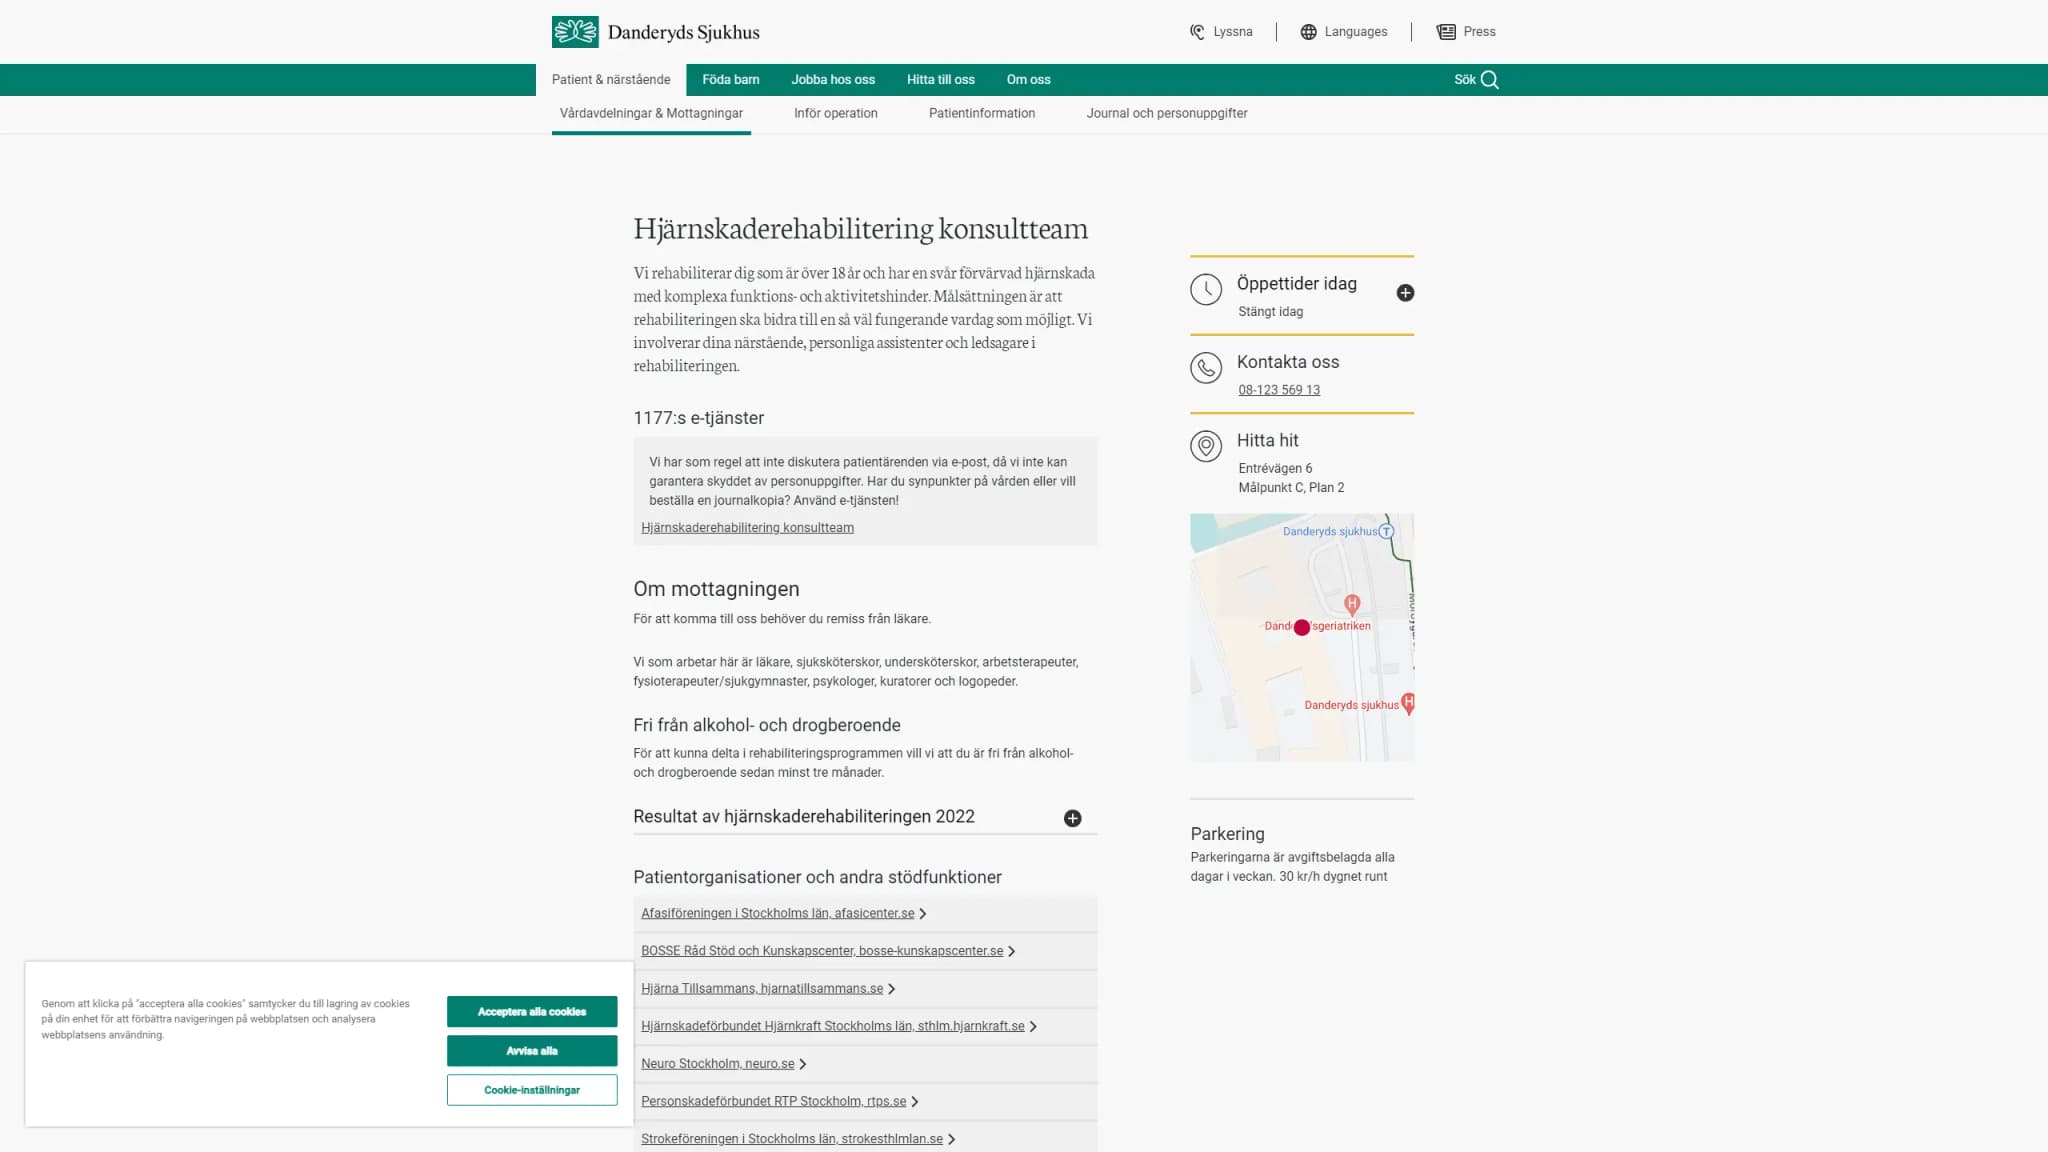Click the Lyssna ear icon
This screenshot has height=1152, width=2048.
click(1197, 32)
